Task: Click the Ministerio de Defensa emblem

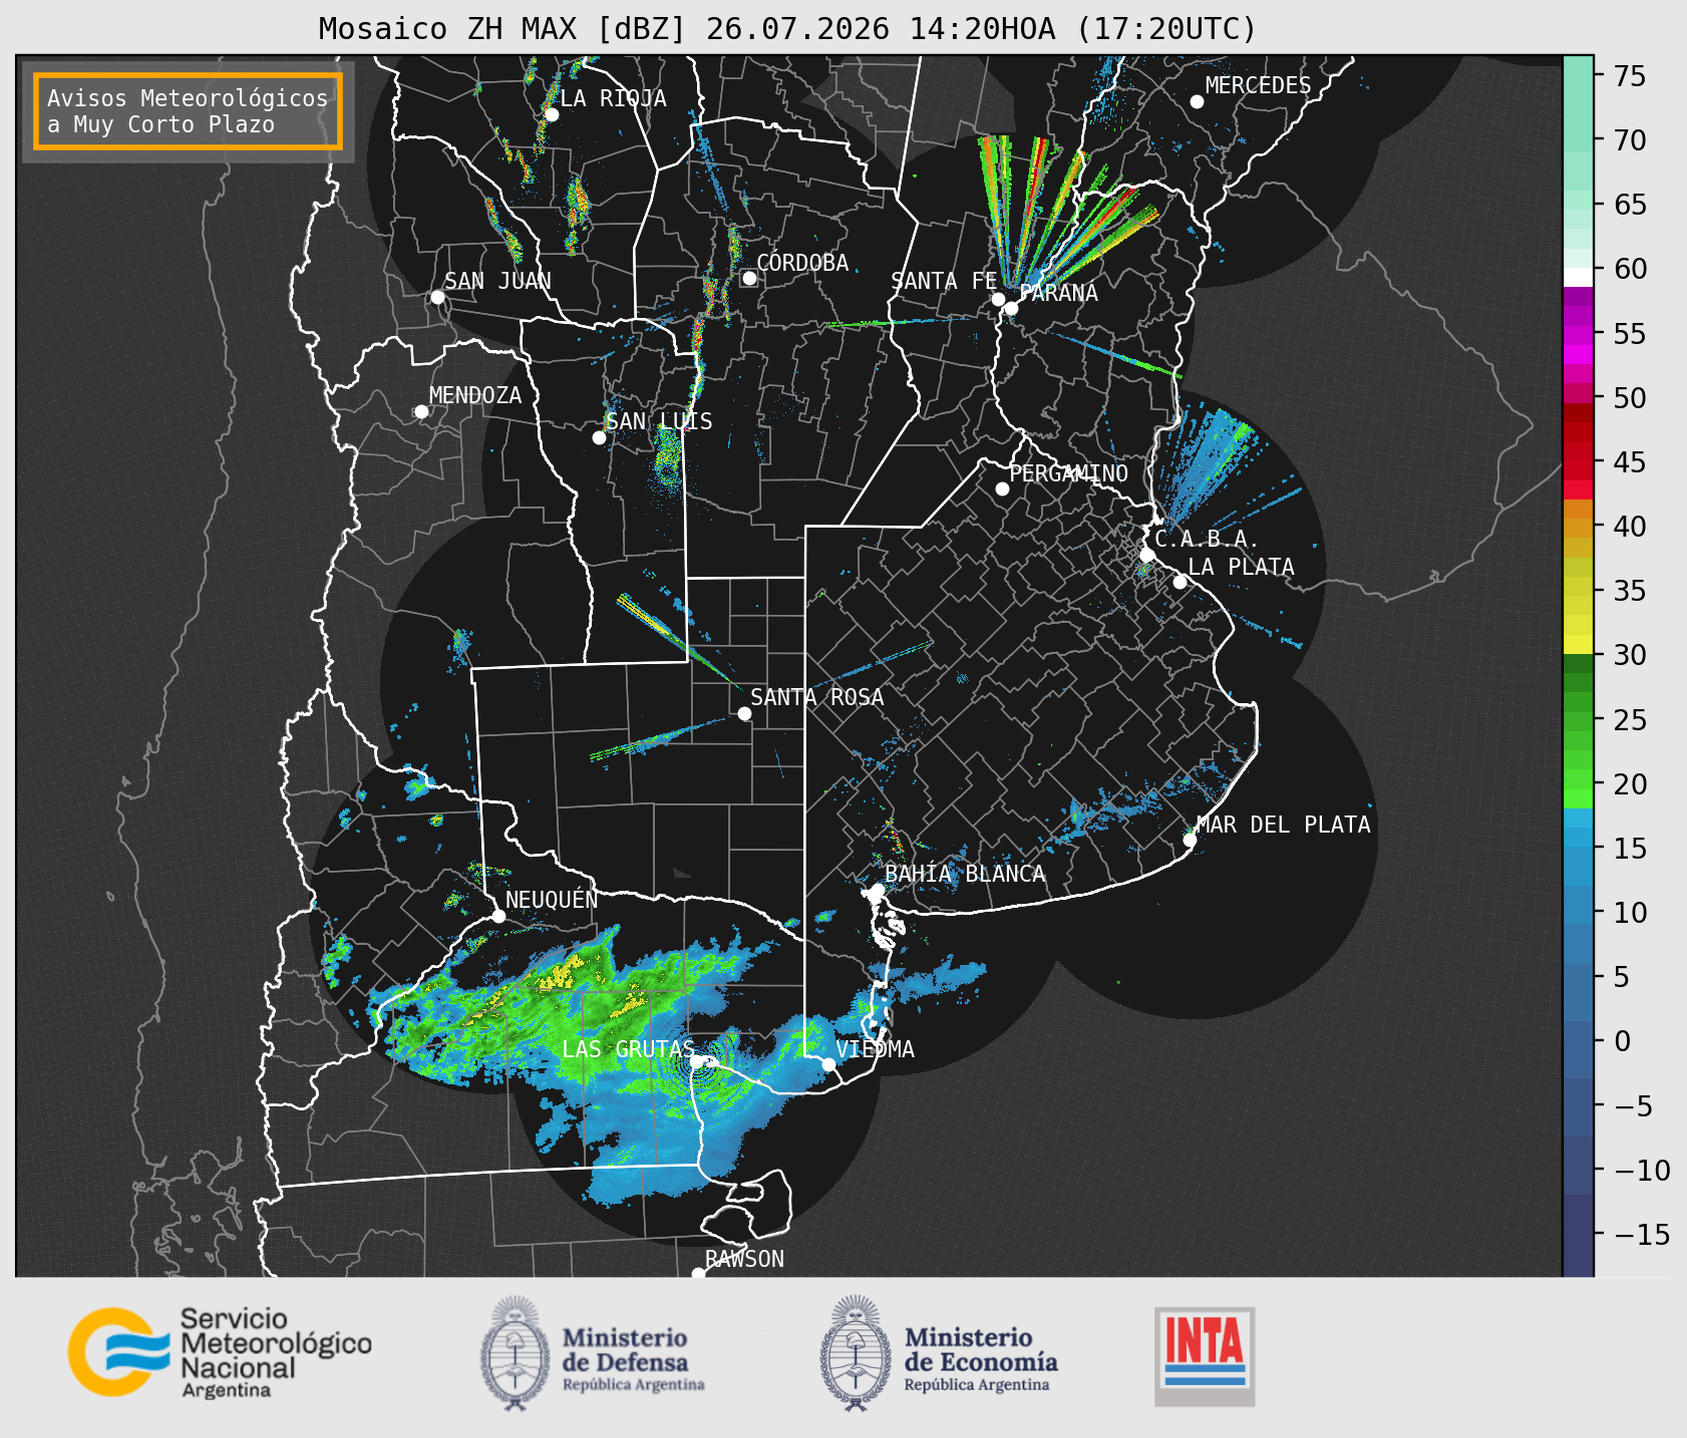Action: [x=516, y=1353]
